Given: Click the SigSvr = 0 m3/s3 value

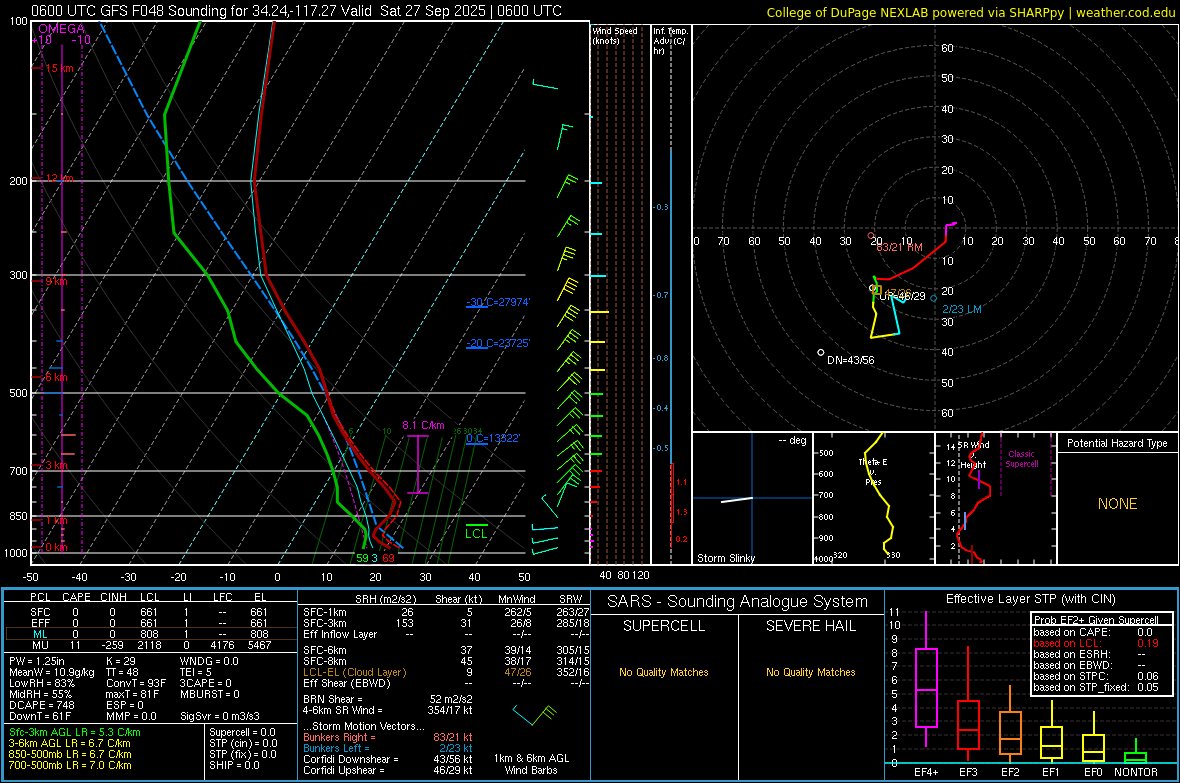Looking at the screenshot, I should coord(220,716).
